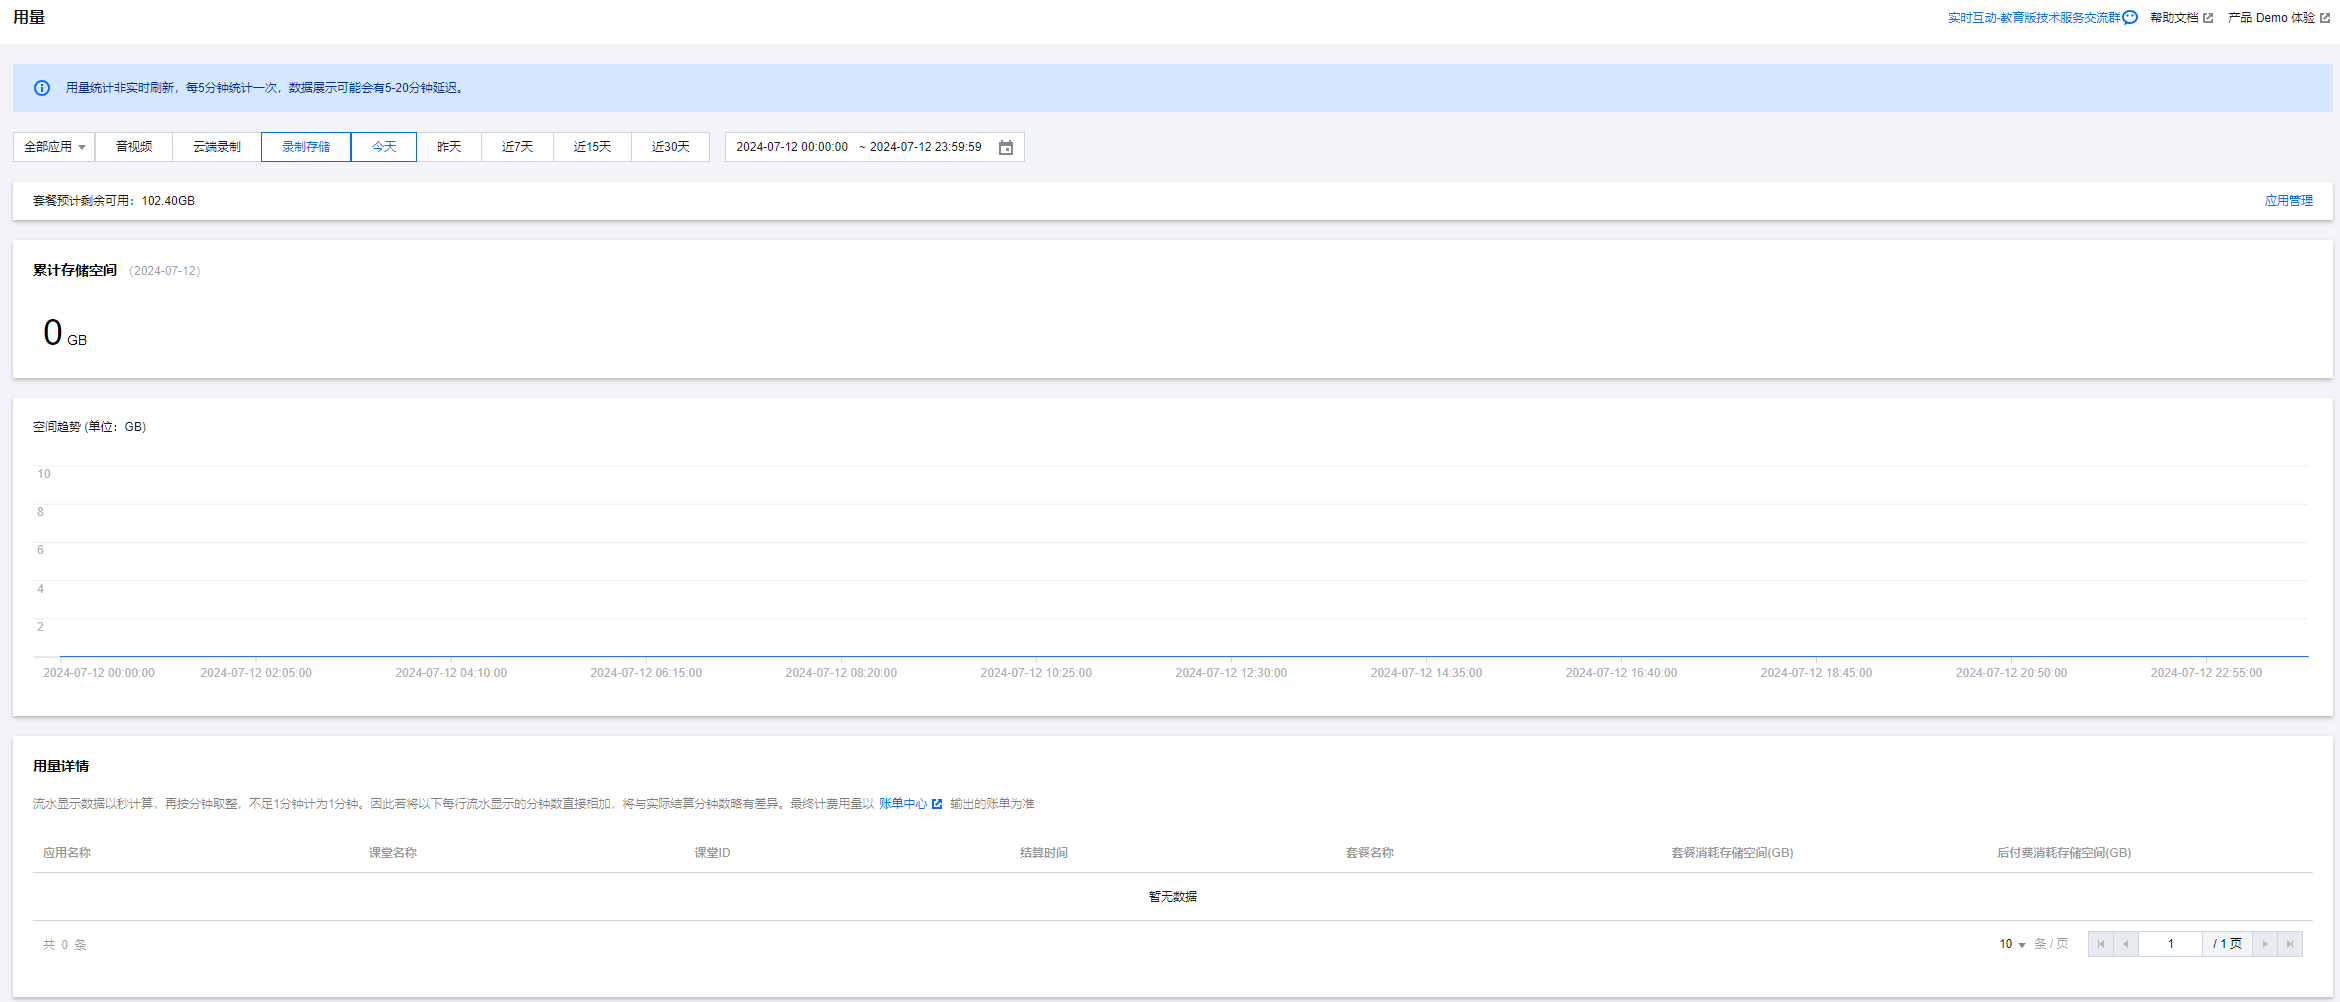The width and height of the screenshot is (2340, 1002).
Task: Click the 结算时间 column header
Action: click(1044, 853)
